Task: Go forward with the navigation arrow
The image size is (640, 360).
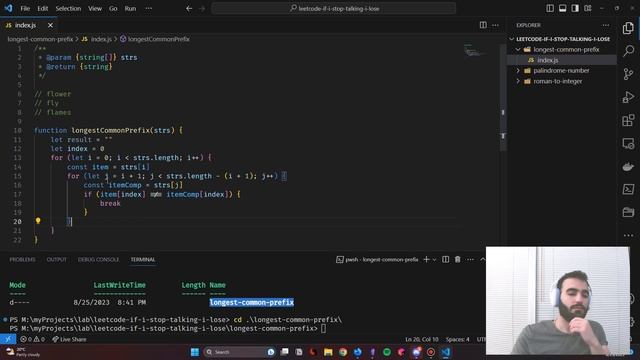Action: pos(202,8)
